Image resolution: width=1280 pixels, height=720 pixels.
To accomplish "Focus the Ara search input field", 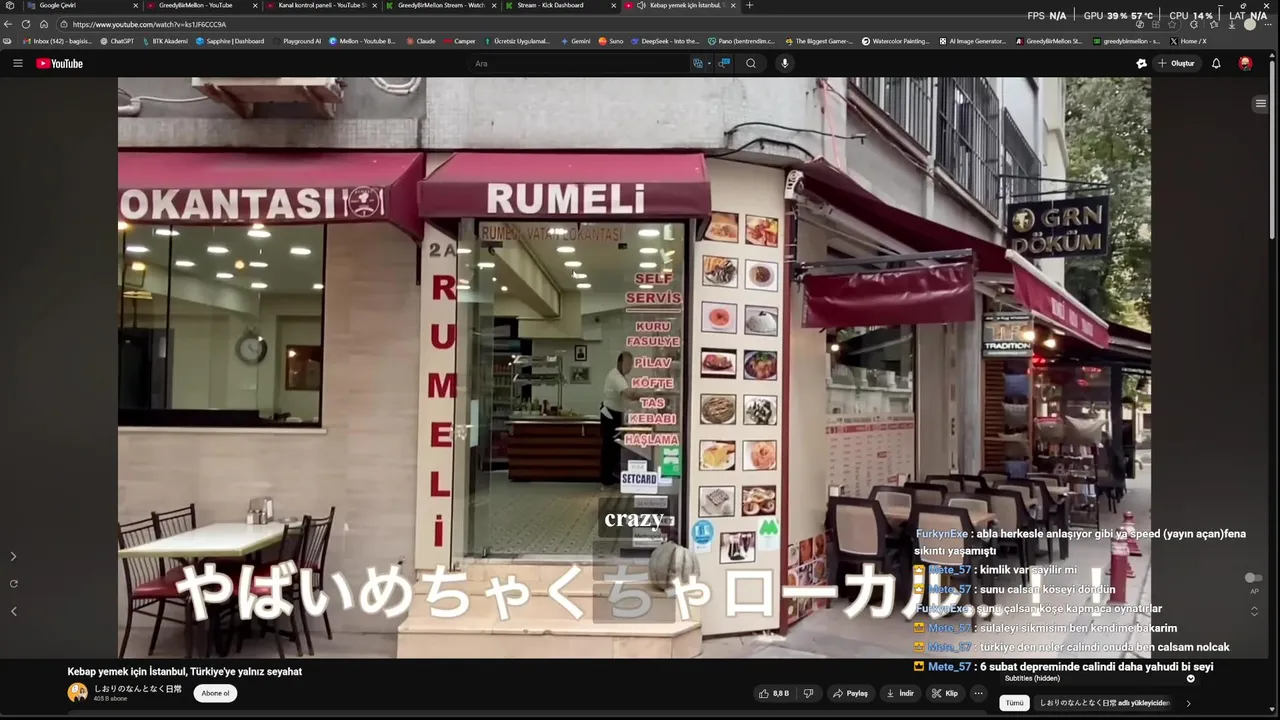I will tap(578, 63).
